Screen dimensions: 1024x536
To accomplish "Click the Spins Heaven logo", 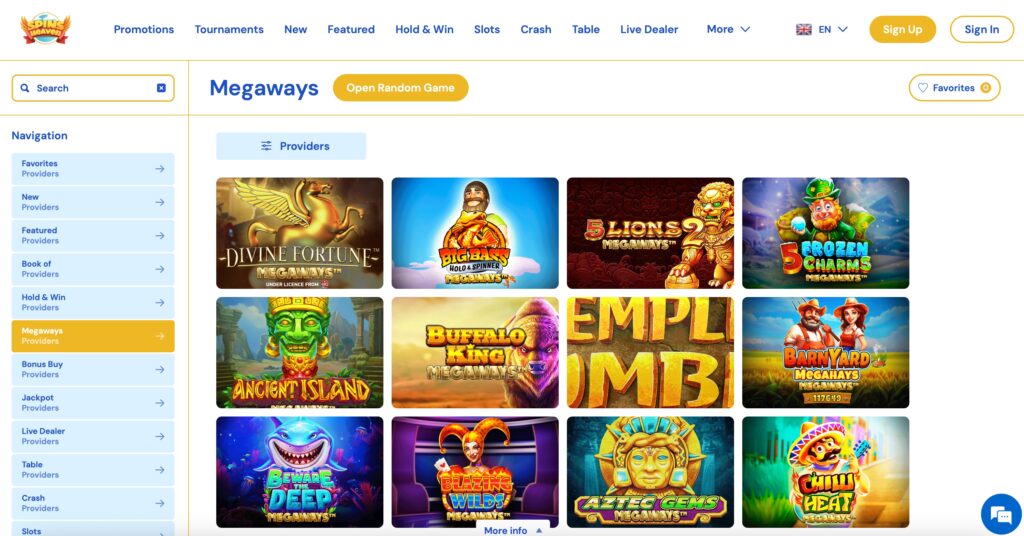I will (x=45, y=29).
